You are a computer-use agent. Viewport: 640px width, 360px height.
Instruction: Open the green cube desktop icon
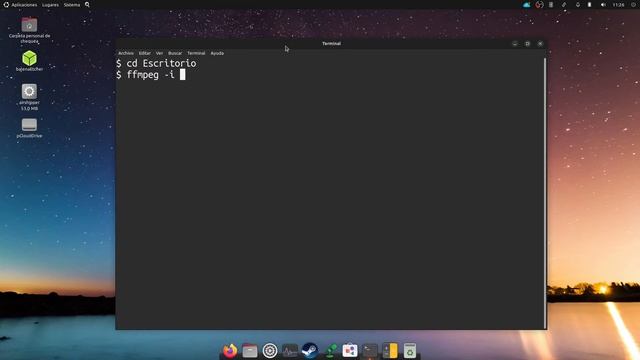pos(29,61)
